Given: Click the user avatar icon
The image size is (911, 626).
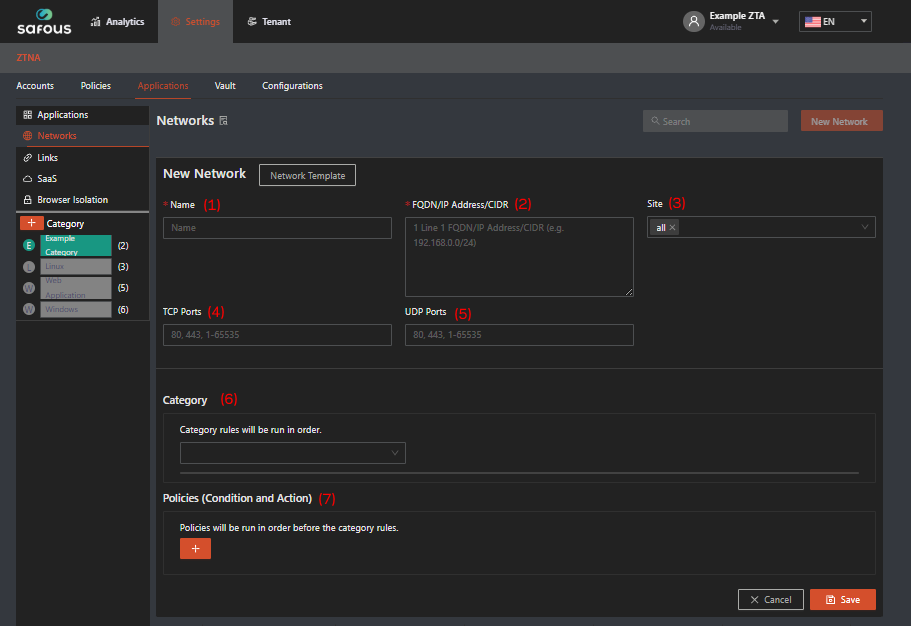Looking at the screenshot, I should 693,21.
